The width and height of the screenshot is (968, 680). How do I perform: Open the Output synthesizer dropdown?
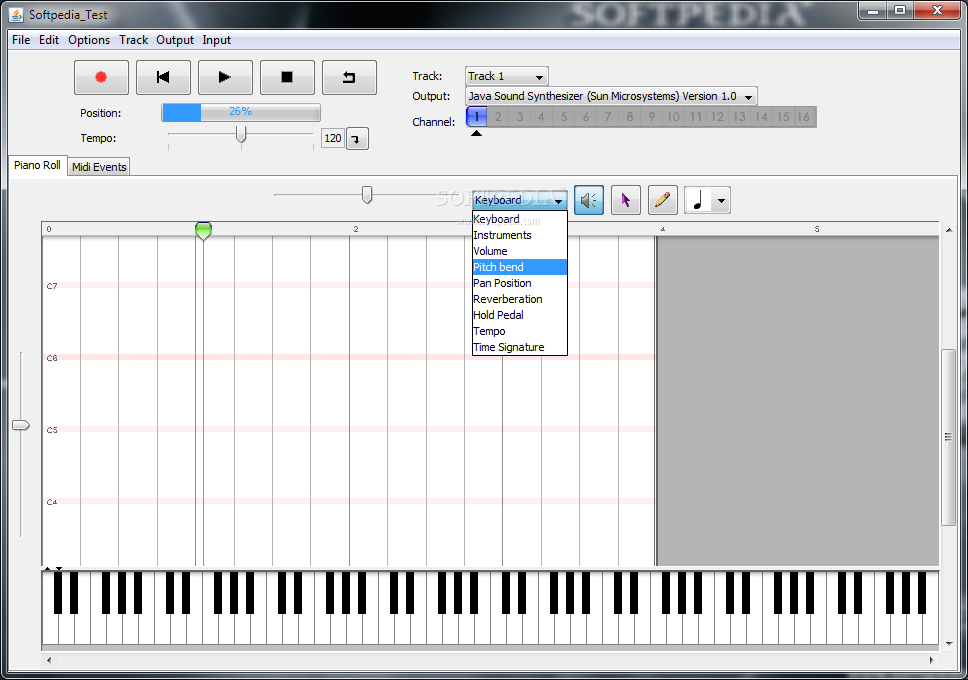click(x=611, y=96)
